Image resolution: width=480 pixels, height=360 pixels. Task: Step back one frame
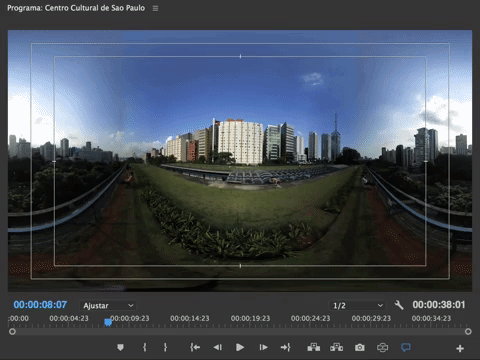pos(218,347)
